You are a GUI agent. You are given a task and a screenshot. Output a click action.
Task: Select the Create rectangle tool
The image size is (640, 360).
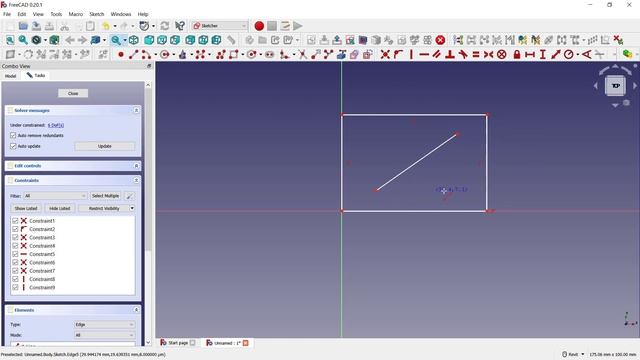pos(233,54)
